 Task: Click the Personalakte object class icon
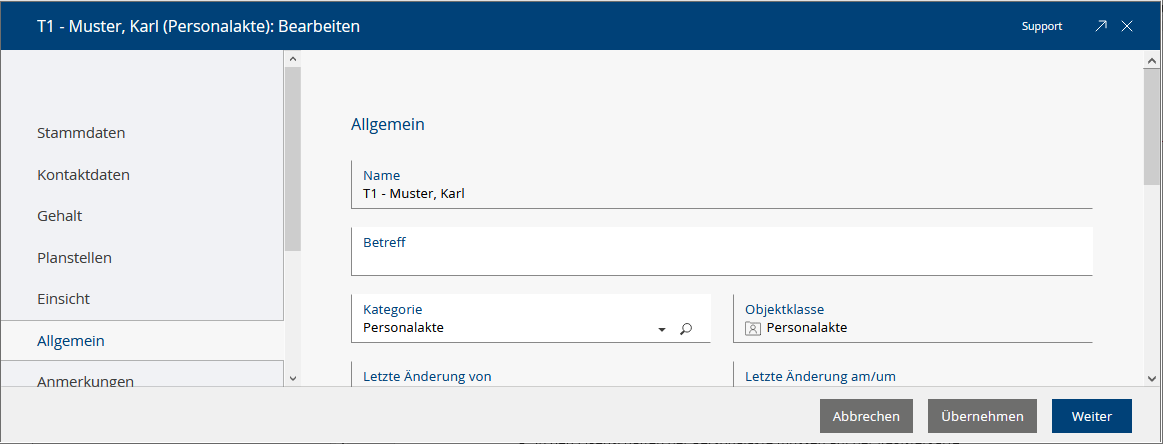[753, 328]
